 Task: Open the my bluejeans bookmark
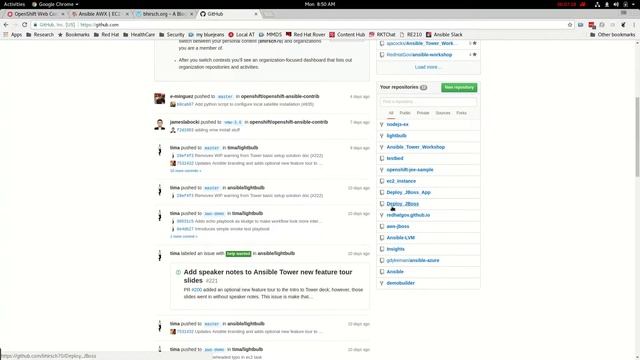click(x=206, y=35)
